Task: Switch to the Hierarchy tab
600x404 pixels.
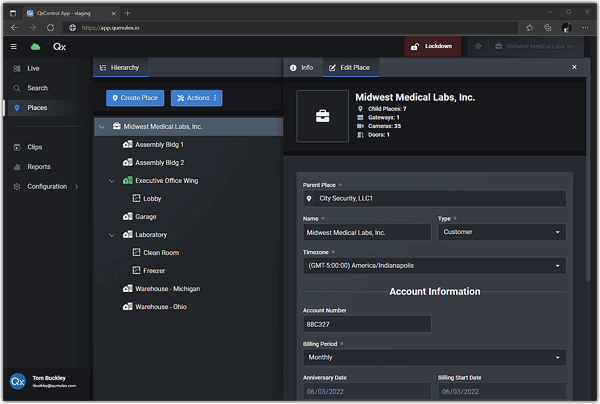Action: 120,68
